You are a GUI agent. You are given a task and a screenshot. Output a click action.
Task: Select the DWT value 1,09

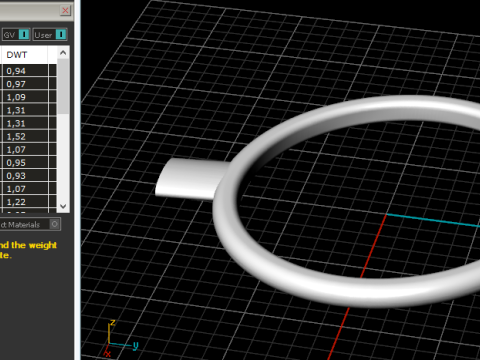[25, 97]
